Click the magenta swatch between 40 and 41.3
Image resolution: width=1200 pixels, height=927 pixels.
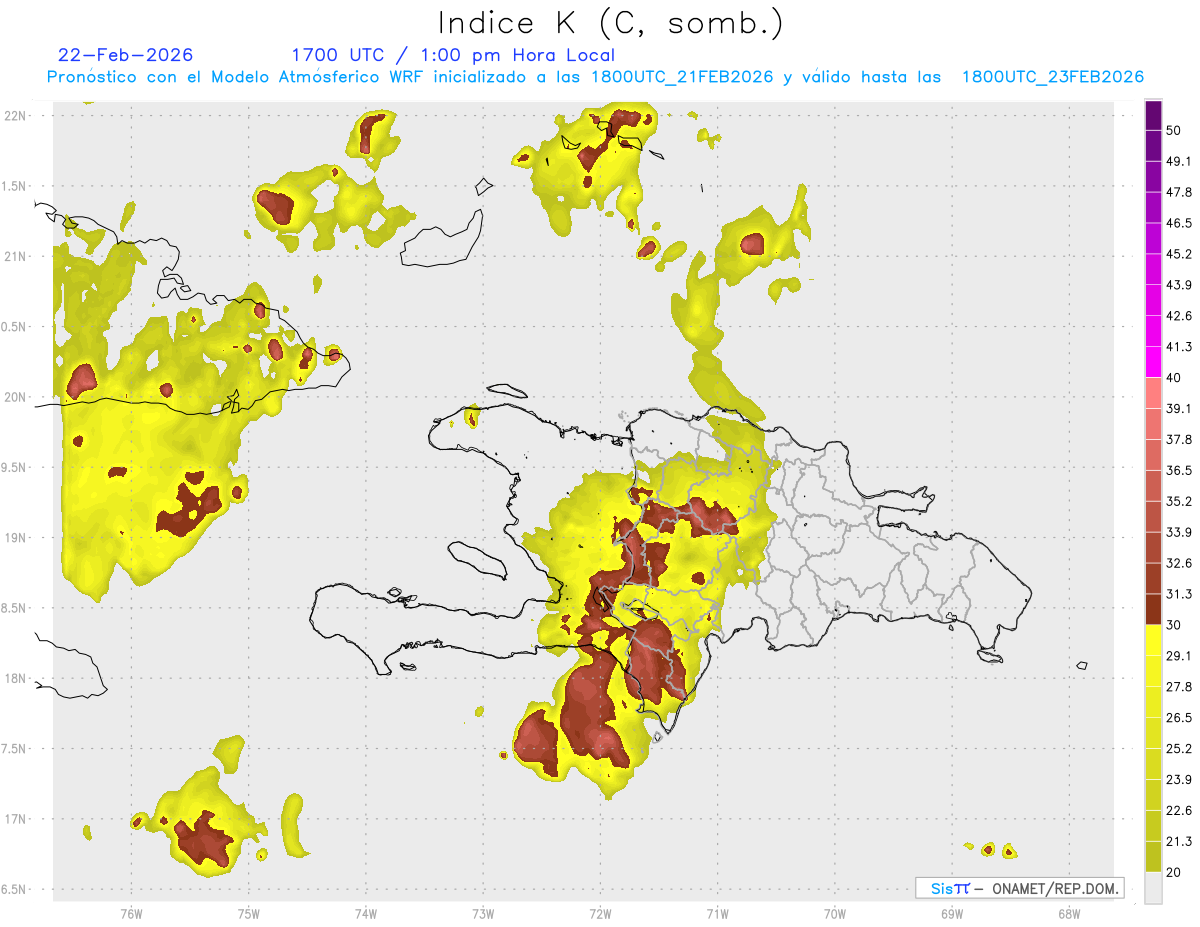(1154, 362)
